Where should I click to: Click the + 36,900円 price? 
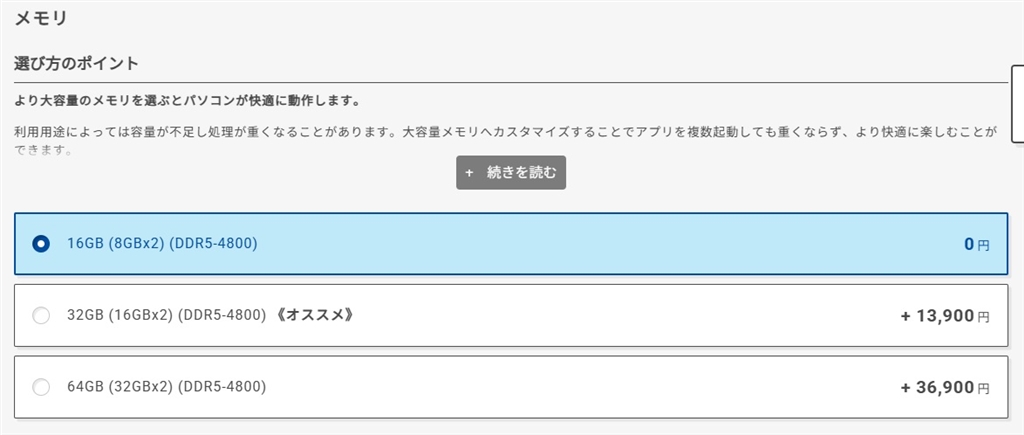(944, 387)
